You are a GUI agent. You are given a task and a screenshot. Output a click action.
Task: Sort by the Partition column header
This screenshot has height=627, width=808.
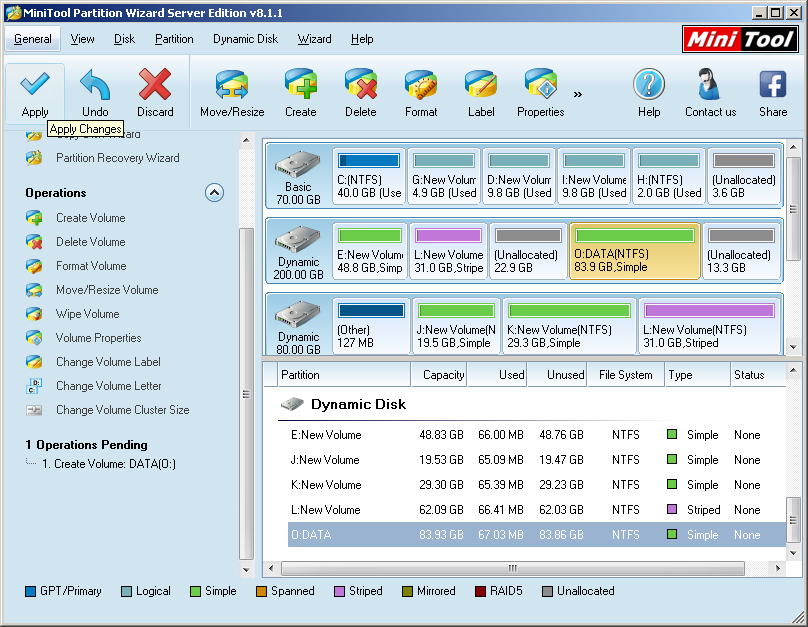(x=344, y=375)
